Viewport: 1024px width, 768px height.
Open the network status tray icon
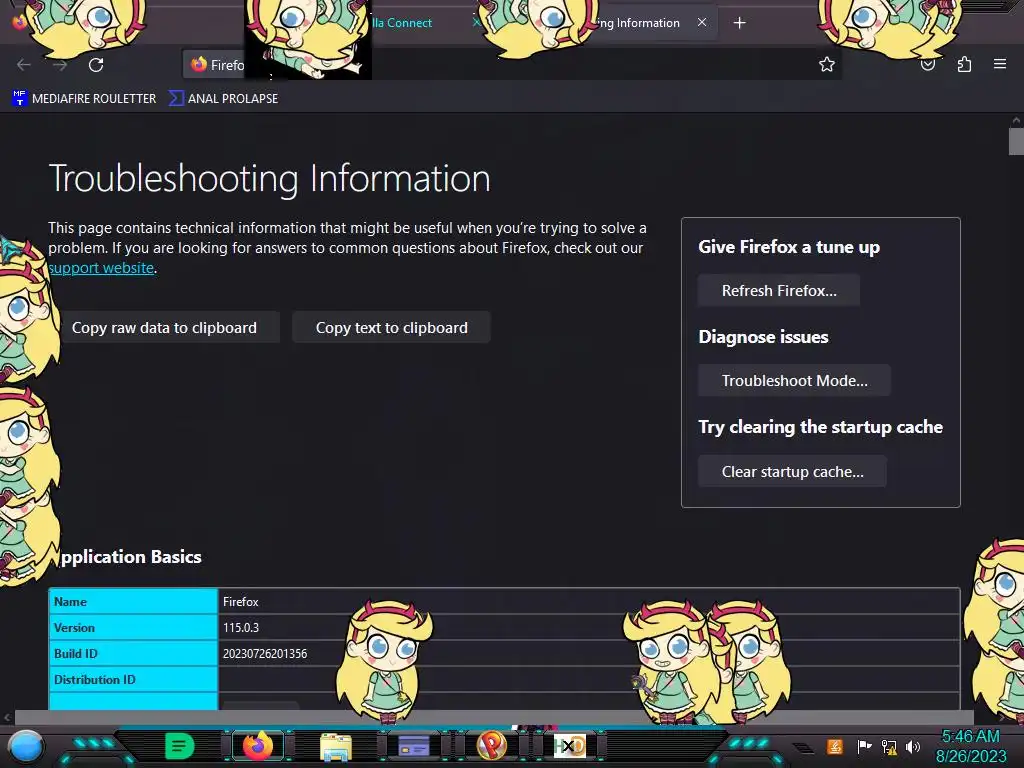(889, 747)
